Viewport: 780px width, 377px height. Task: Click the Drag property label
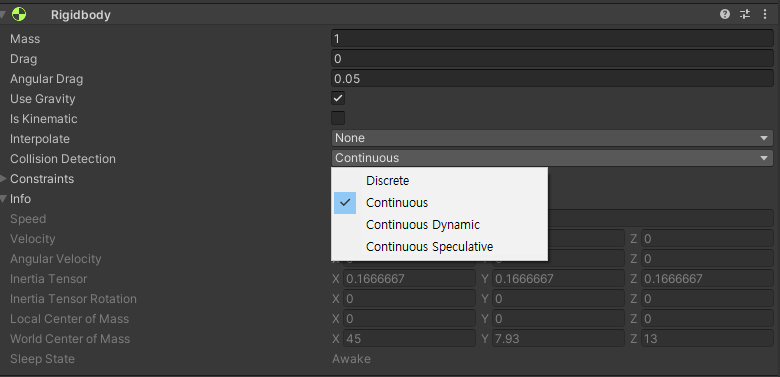pos(23,59)
